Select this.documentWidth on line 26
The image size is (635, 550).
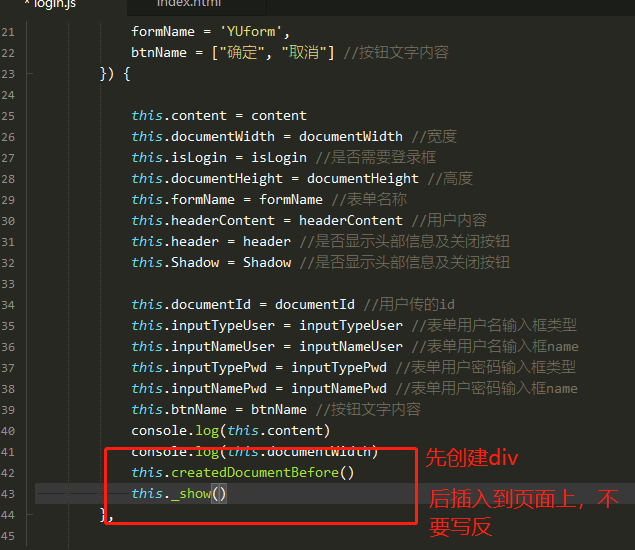pos(203,136)
